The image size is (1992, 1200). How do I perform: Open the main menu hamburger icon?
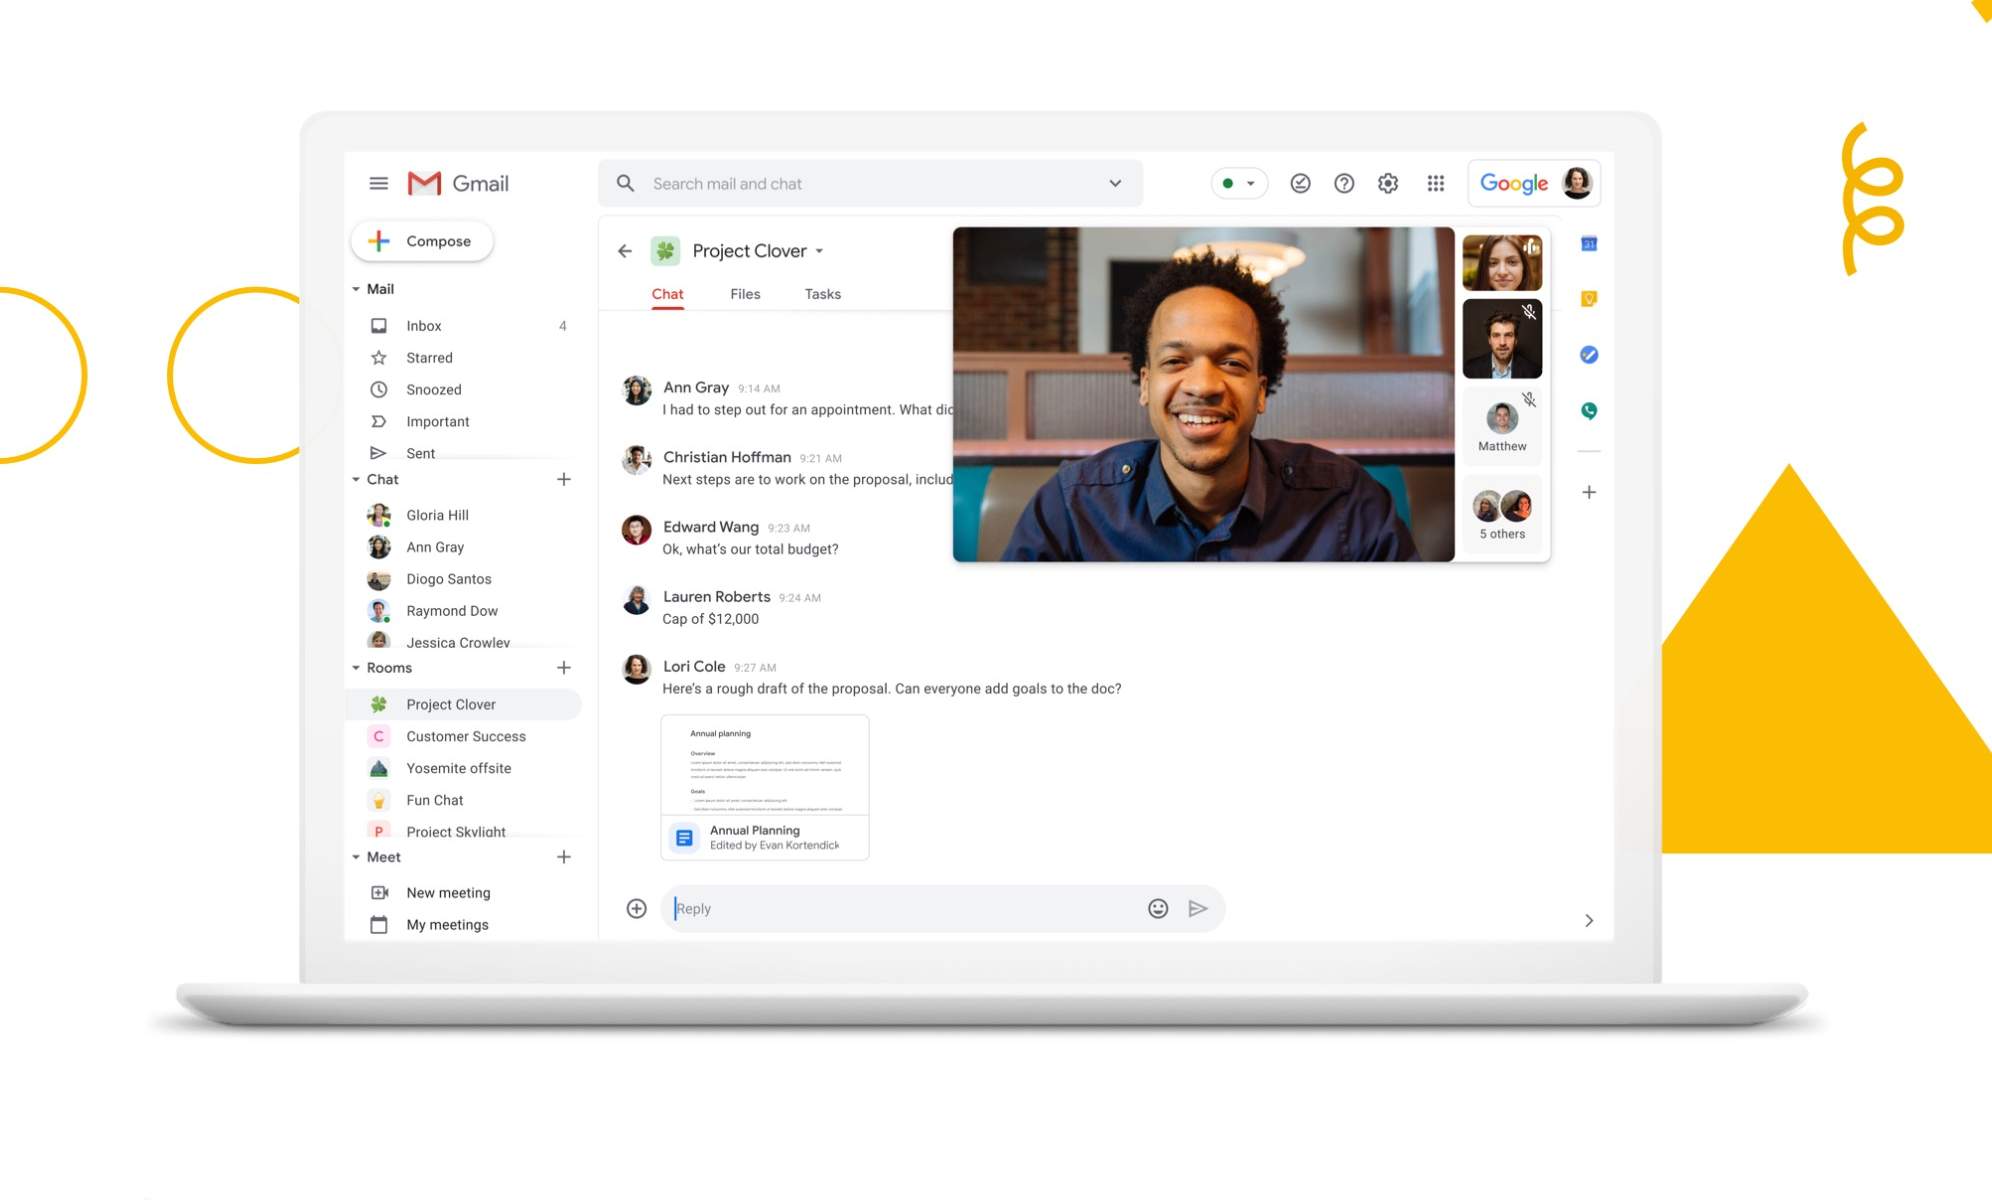(x=378, y=183)
